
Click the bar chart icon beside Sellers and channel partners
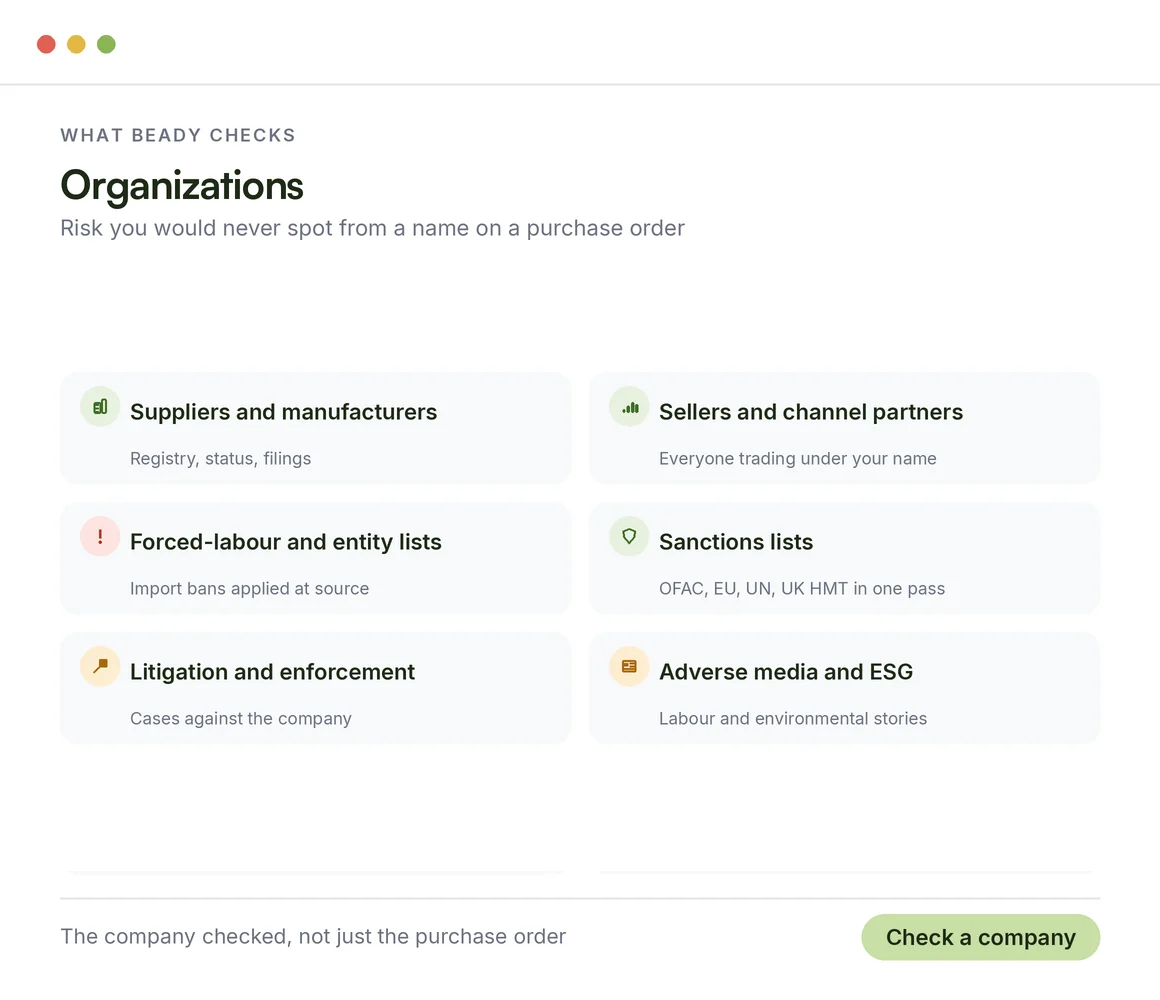coord(630,407)
